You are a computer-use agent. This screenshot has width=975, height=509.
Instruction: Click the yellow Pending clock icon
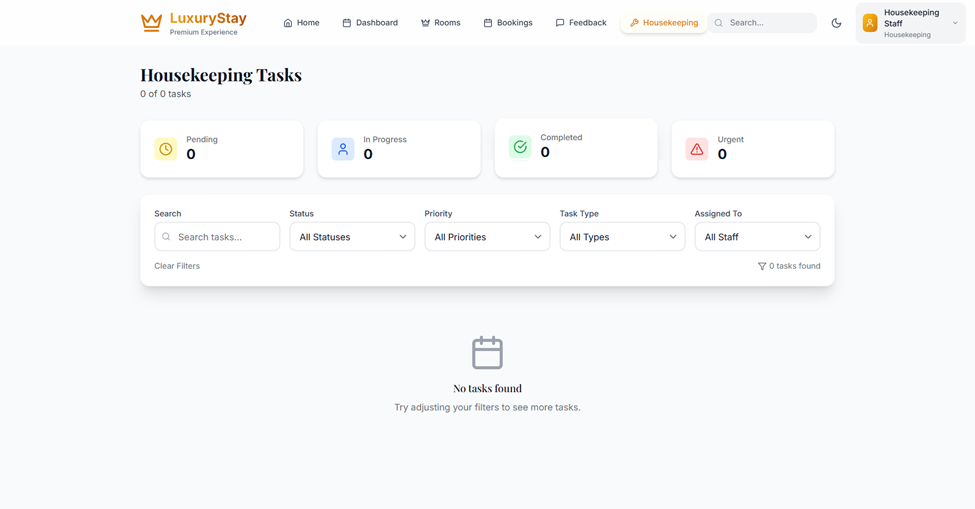pos(166,149)
